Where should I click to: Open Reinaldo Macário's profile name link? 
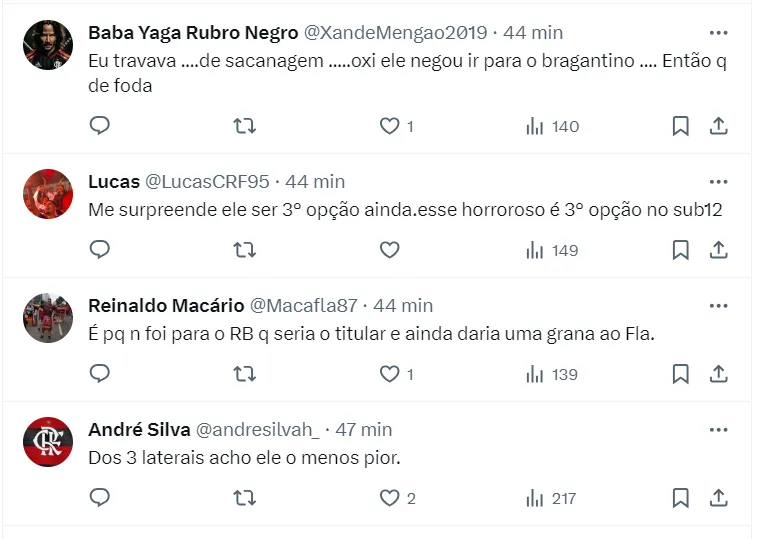164,305
